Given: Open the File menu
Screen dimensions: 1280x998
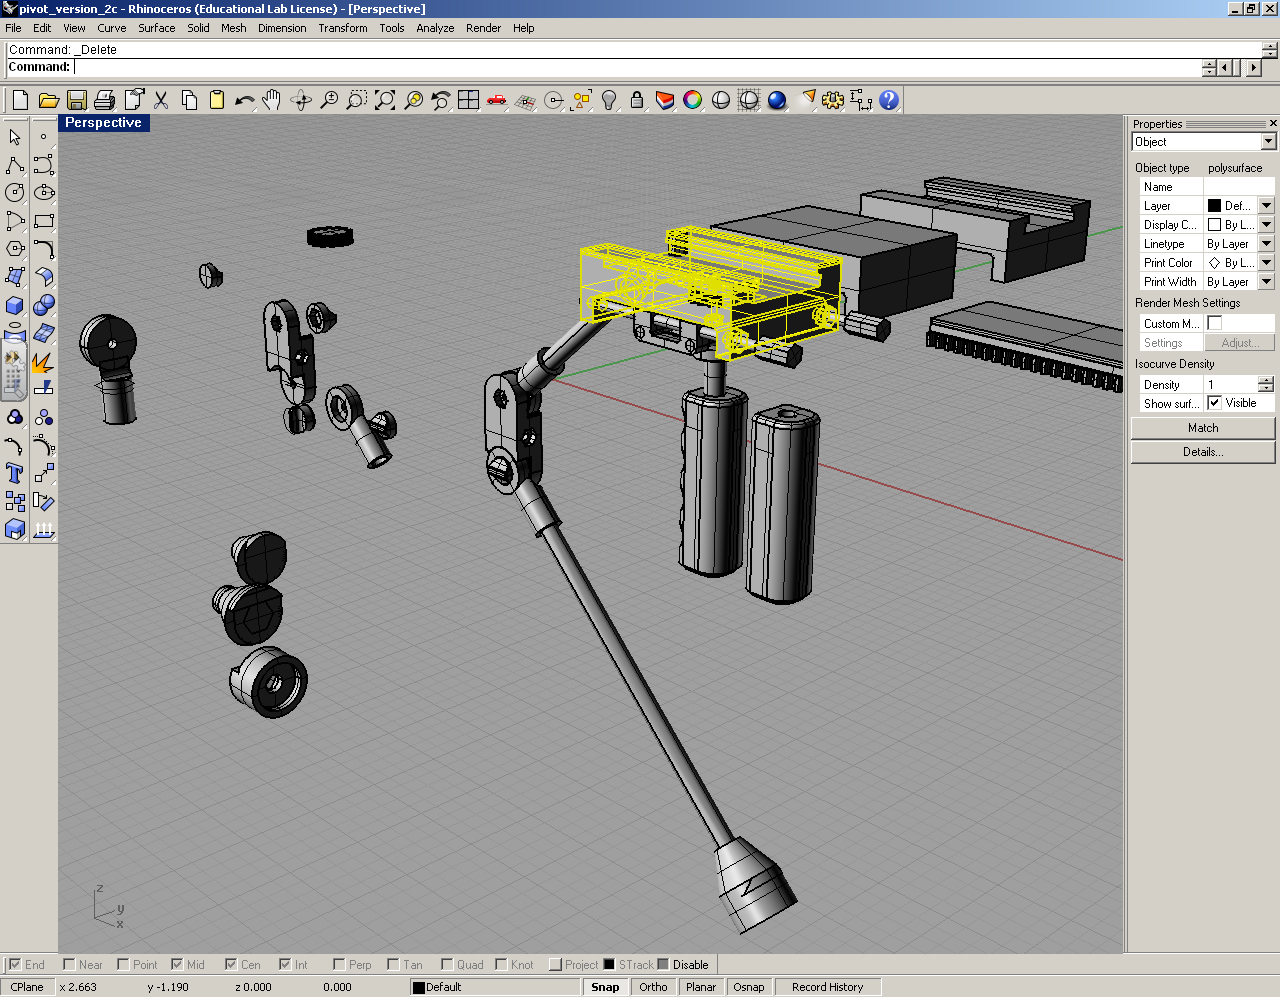Looking at the screenshot, I should point(13,28).
